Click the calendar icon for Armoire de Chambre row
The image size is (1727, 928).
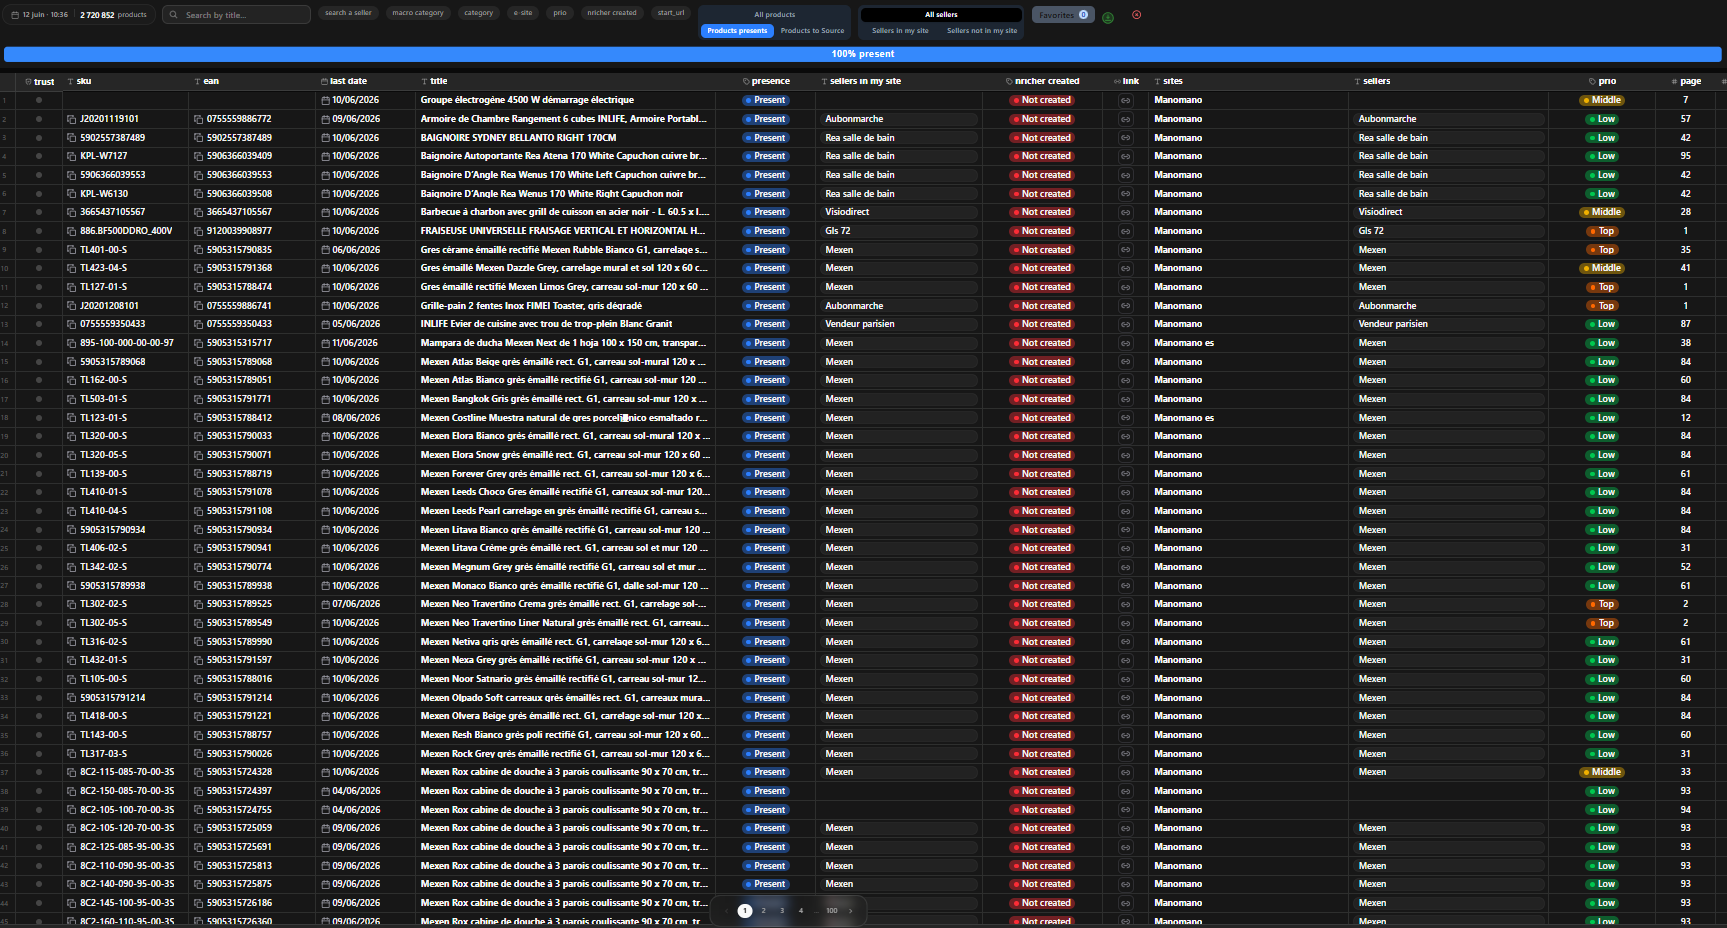(x=325, y=119)
